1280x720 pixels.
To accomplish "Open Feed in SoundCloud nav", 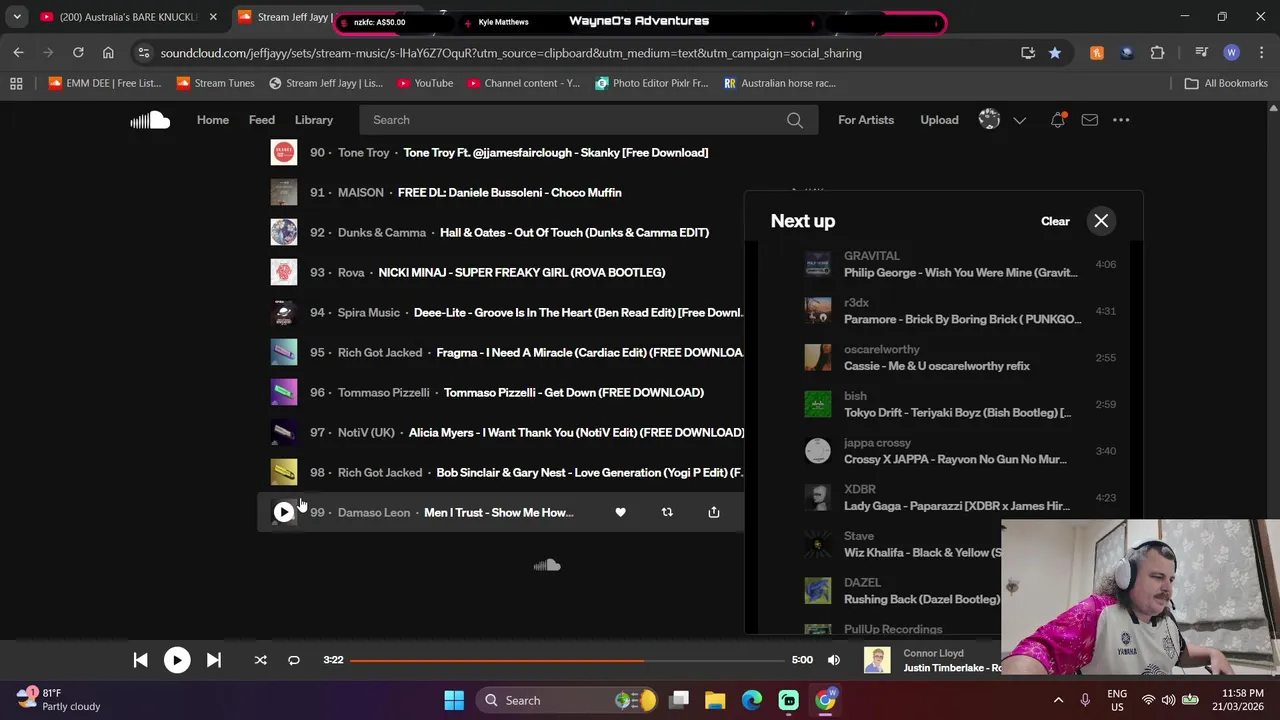I will pos(262,120).
